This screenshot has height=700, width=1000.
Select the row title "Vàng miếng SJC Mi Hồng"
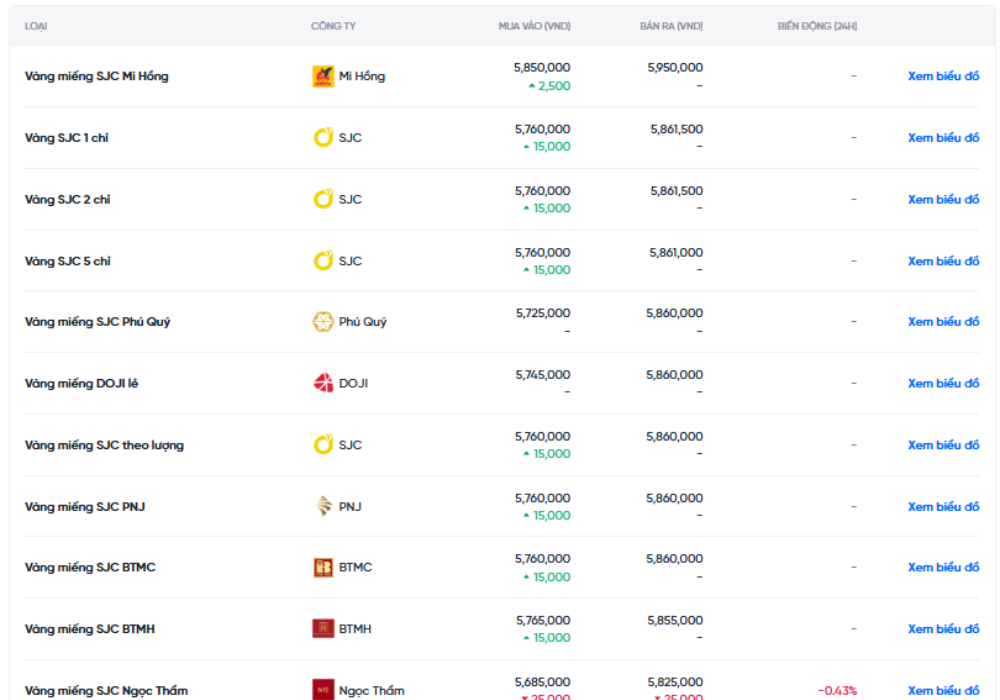coord(97,77)
